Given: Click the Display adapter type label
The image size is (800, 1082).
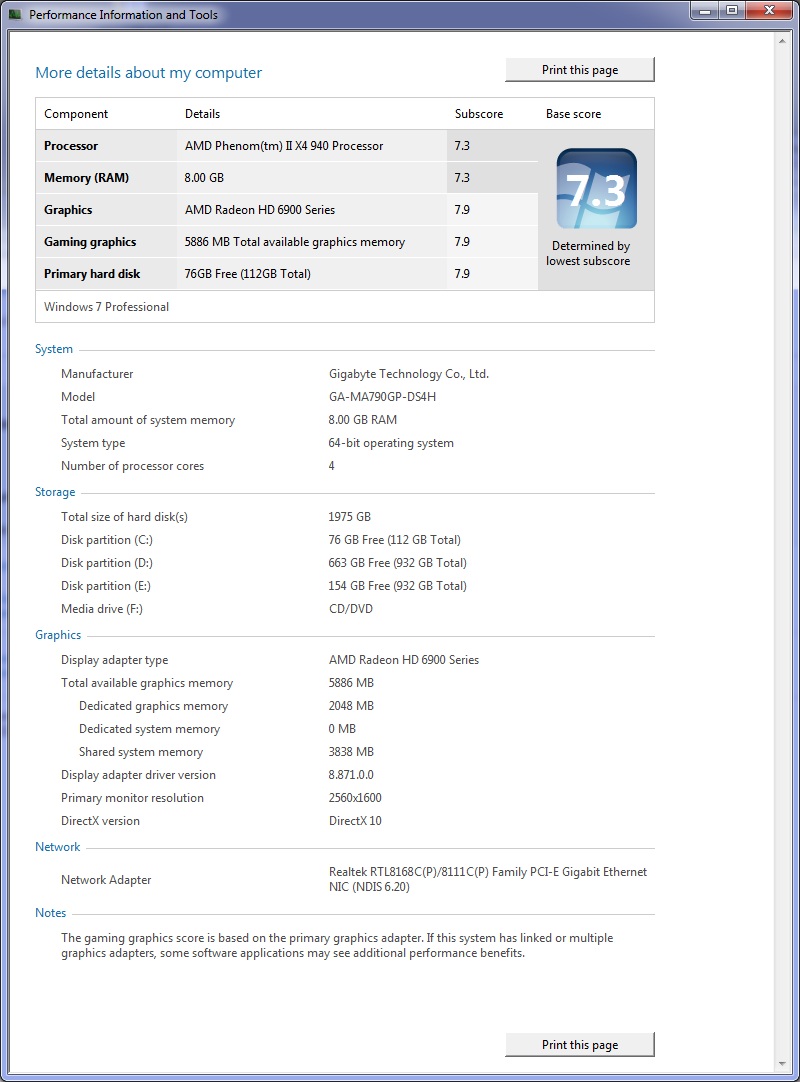Looking at the screenshot, I should (115, 660).
